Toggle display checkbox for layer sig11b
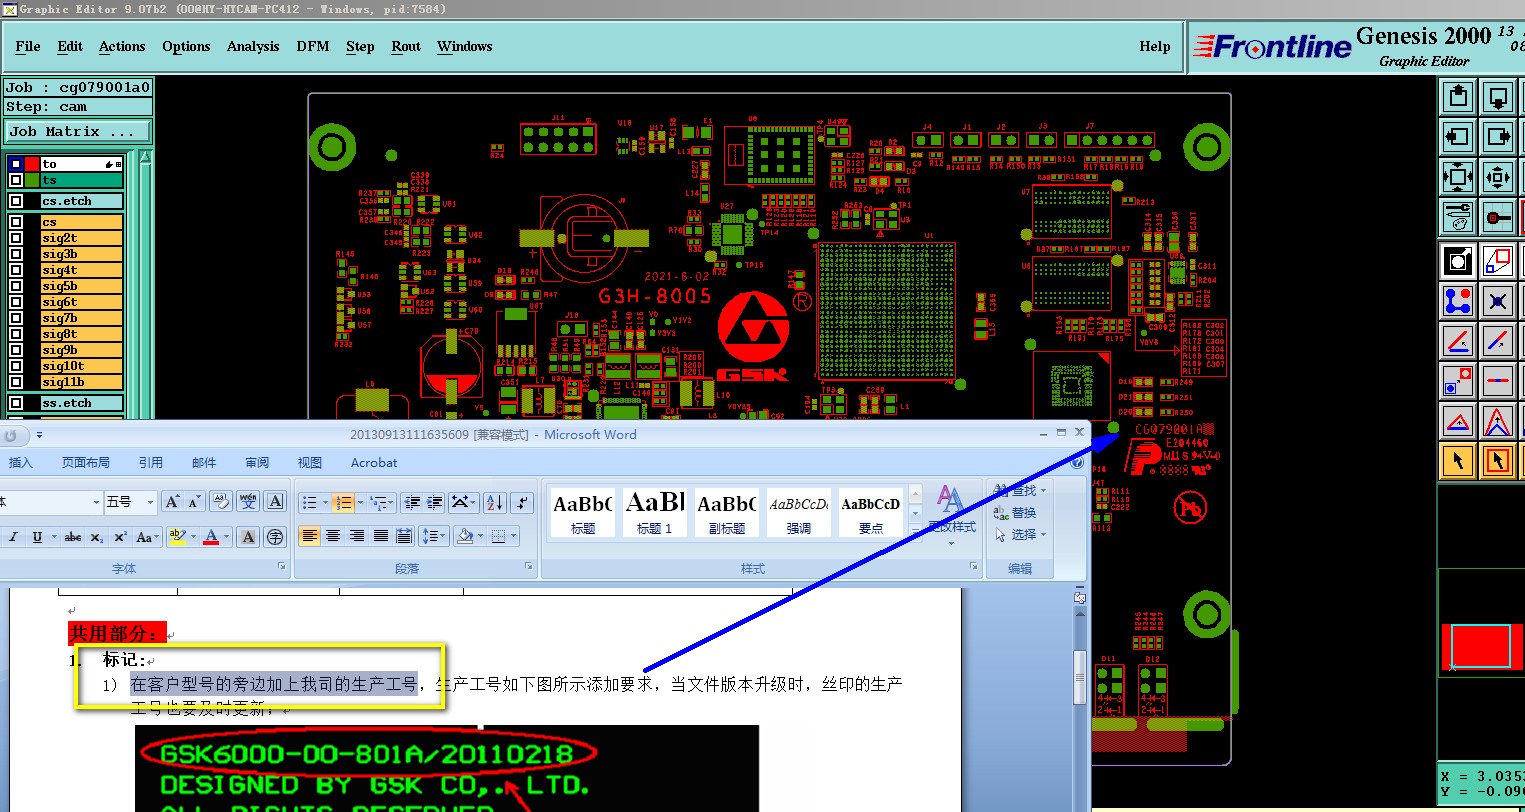The image size is (1525, 812). click(x=16, y=382)
